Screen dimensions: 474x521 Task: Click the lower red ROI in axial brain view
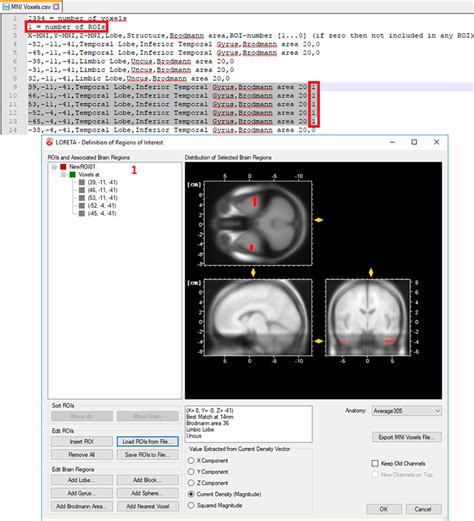(x=251, y=247)
